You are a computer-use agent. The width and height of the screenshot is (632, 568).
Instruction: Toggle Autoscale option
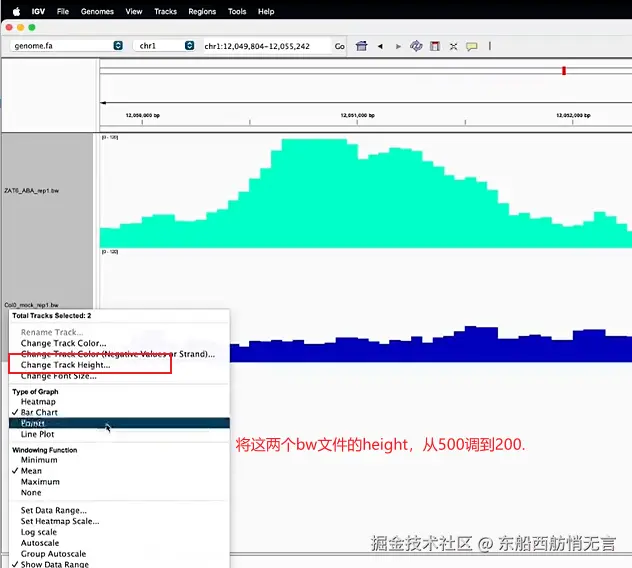point(40,543)
